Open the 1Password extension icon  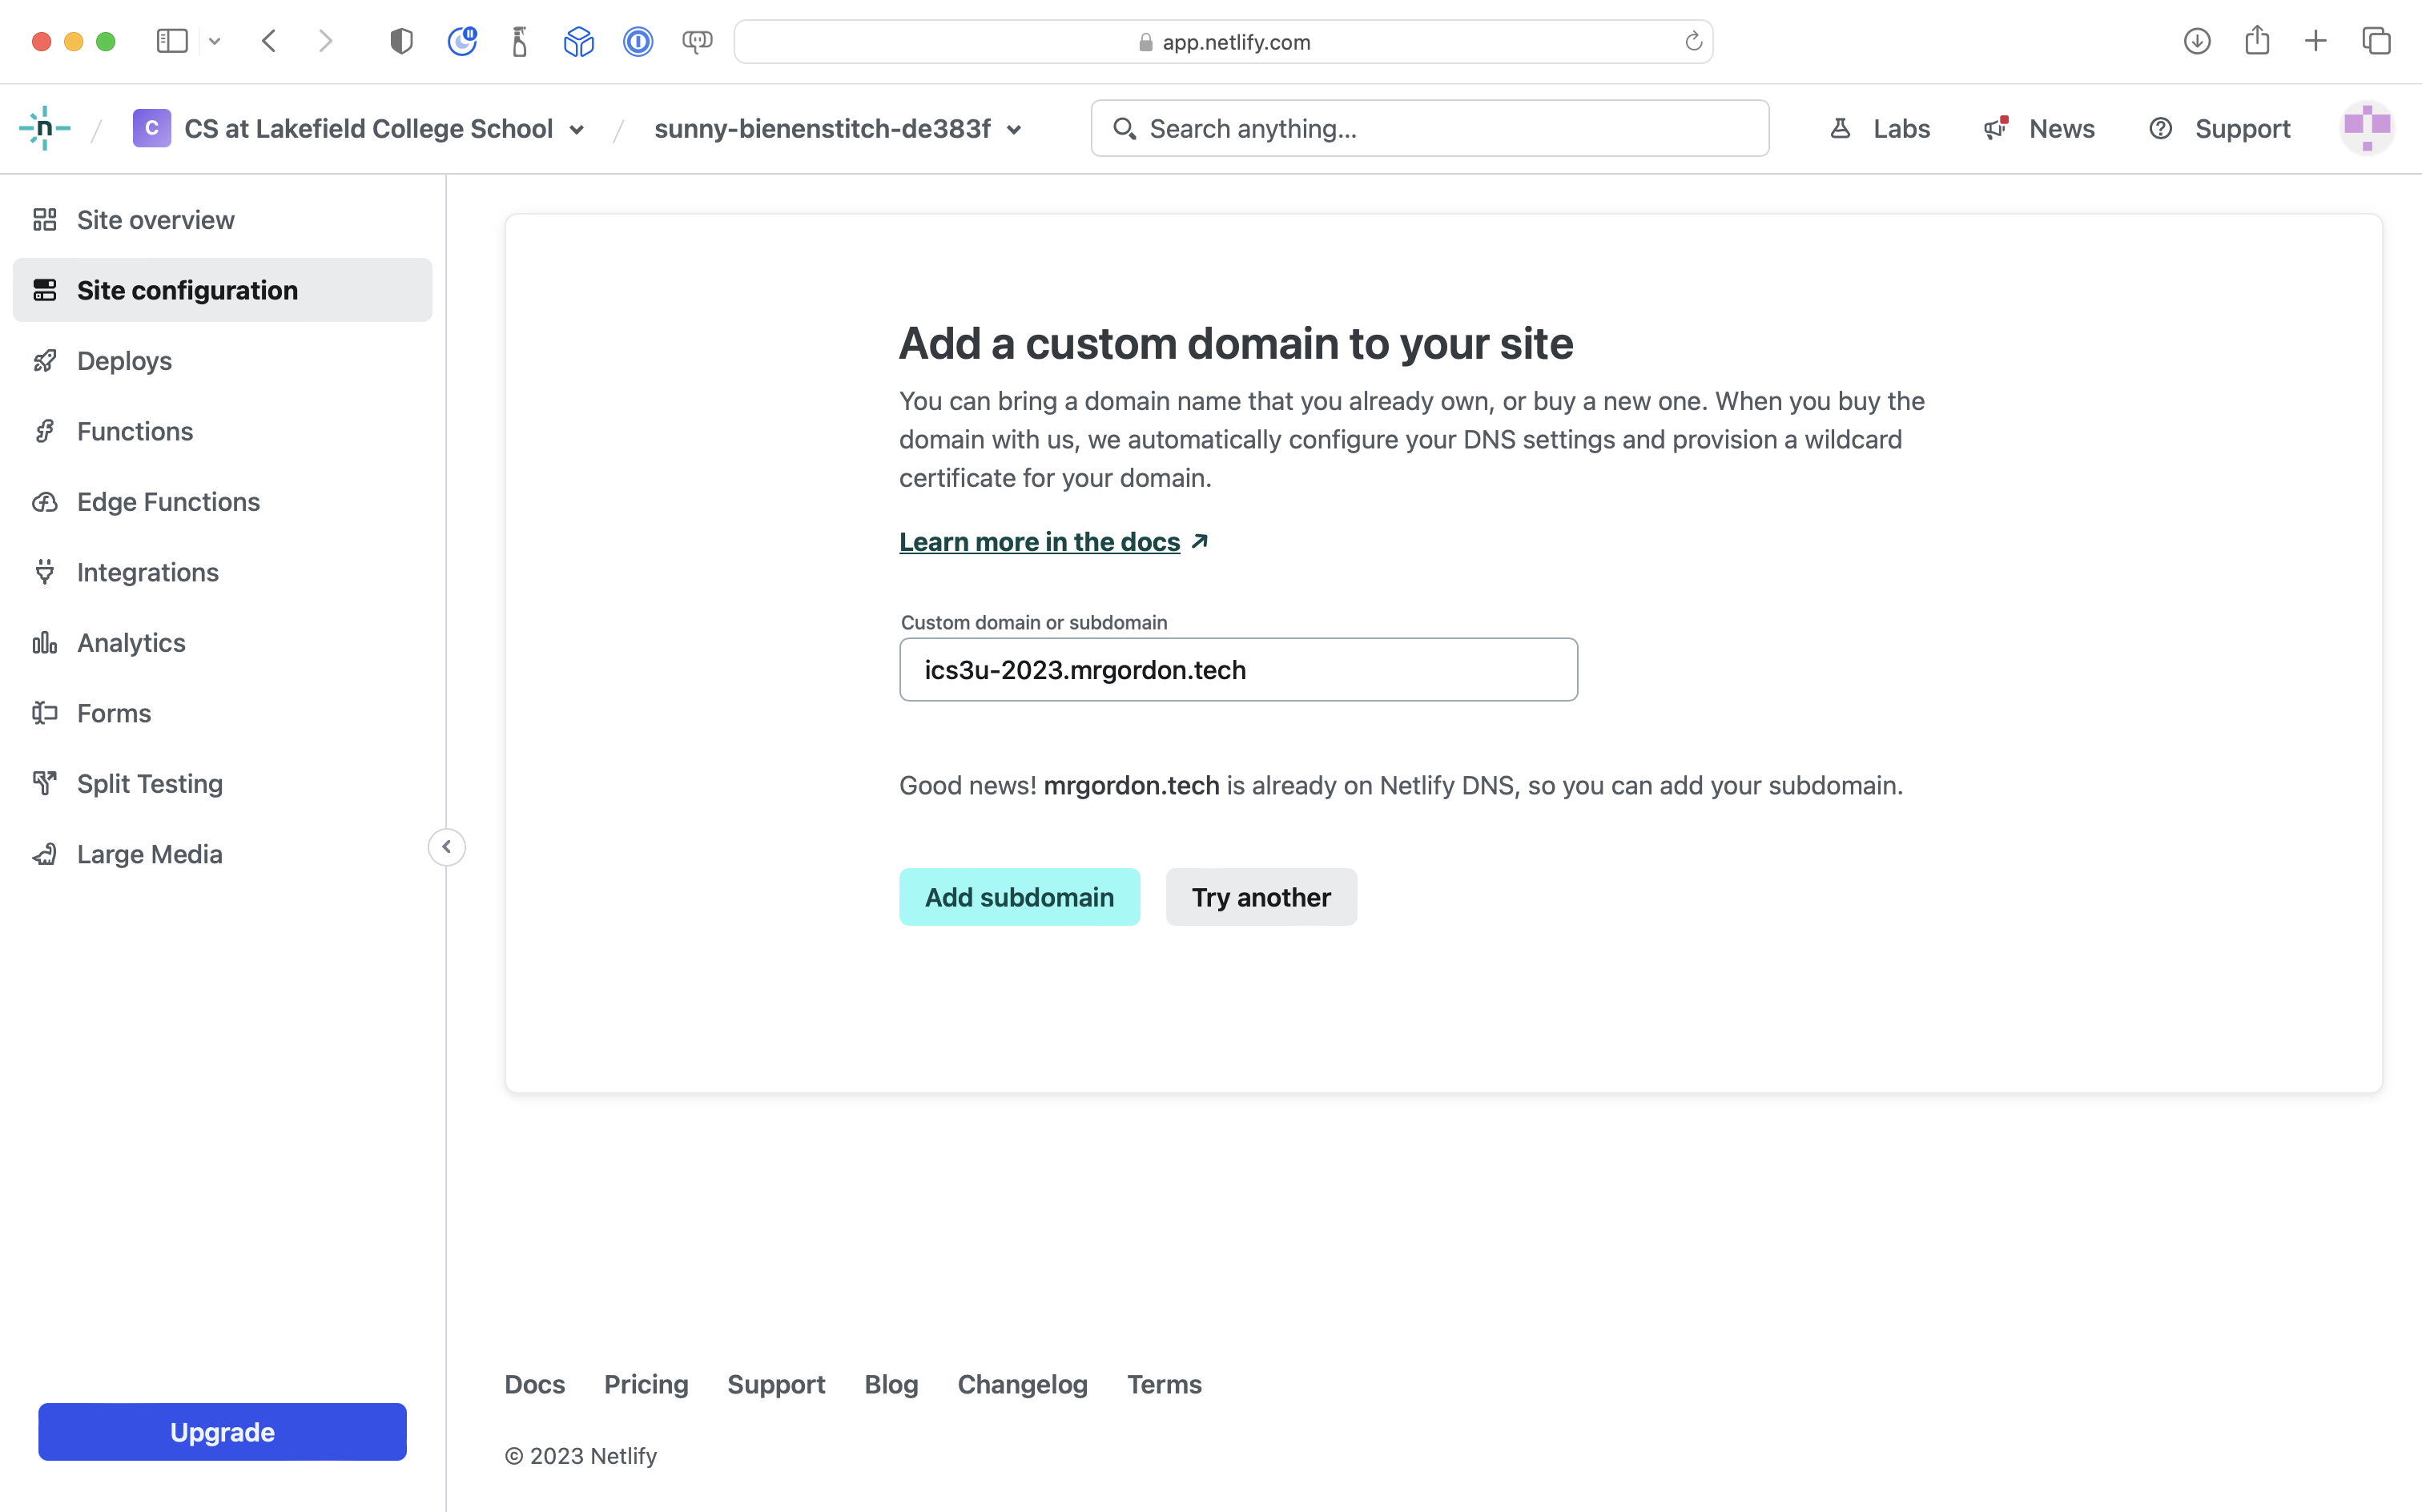(638, 41)
